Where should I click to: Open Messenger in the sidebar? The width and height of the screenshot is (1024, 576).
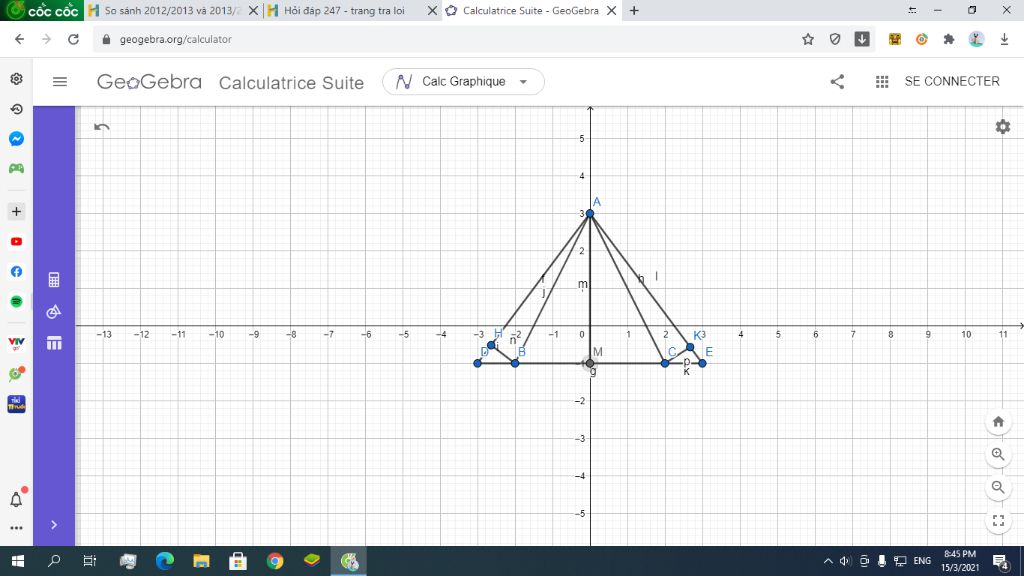pos(16,138)
